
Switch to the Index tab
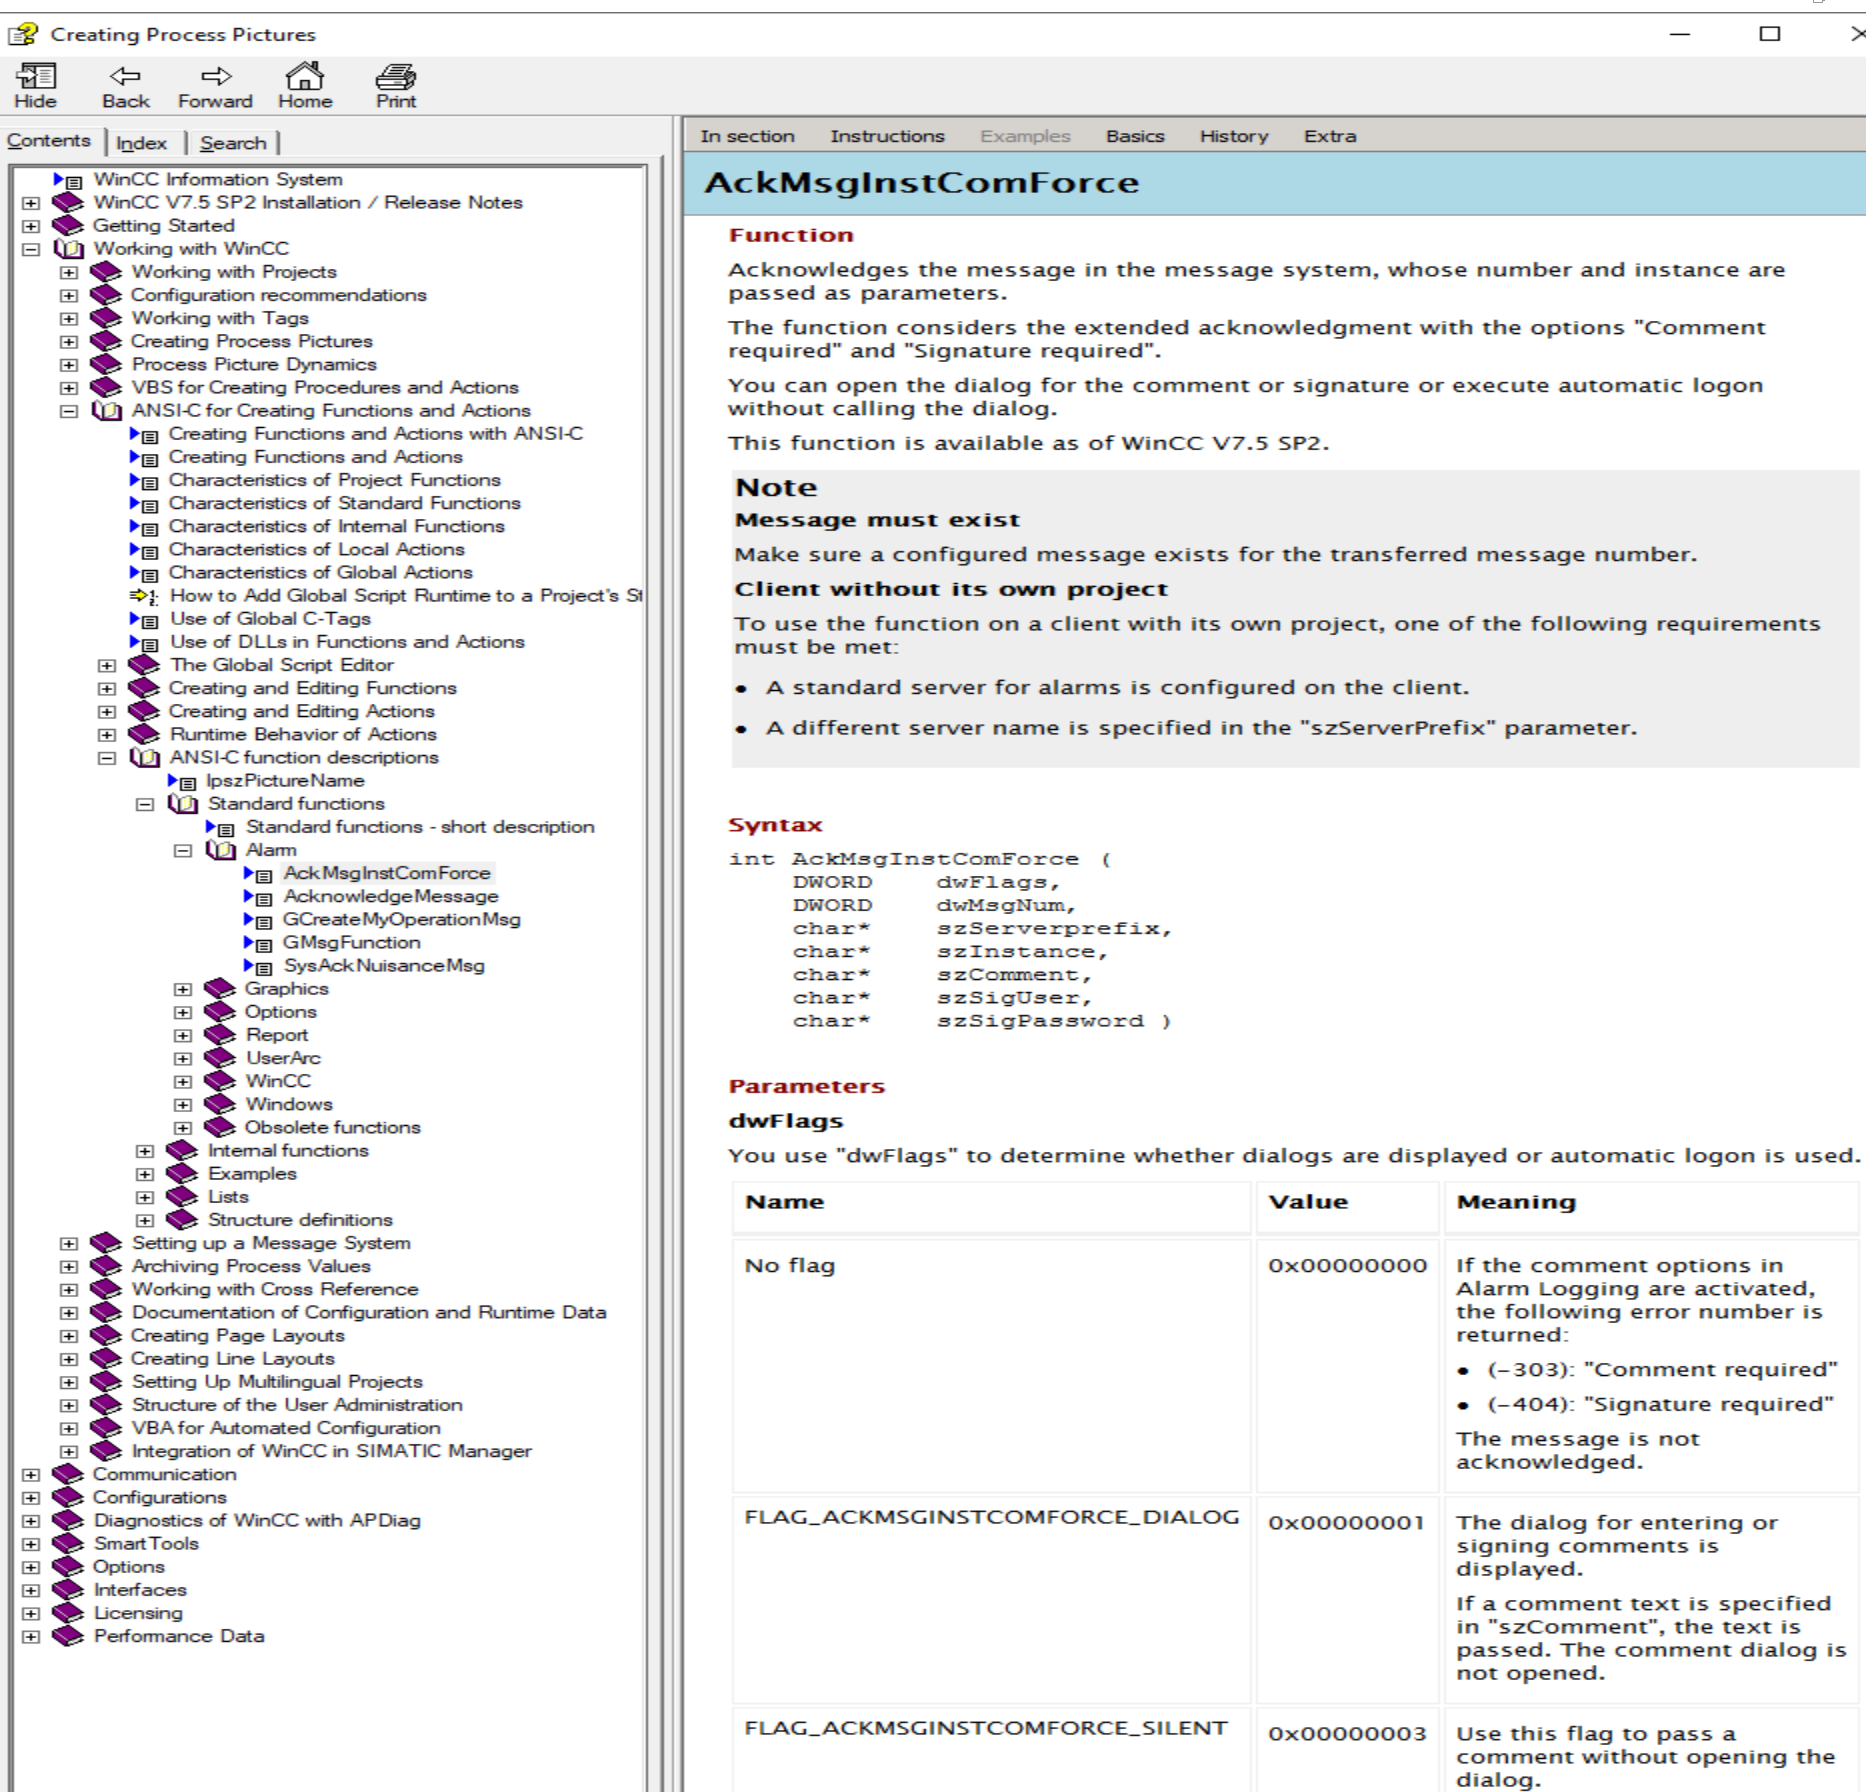click(141, 143)
